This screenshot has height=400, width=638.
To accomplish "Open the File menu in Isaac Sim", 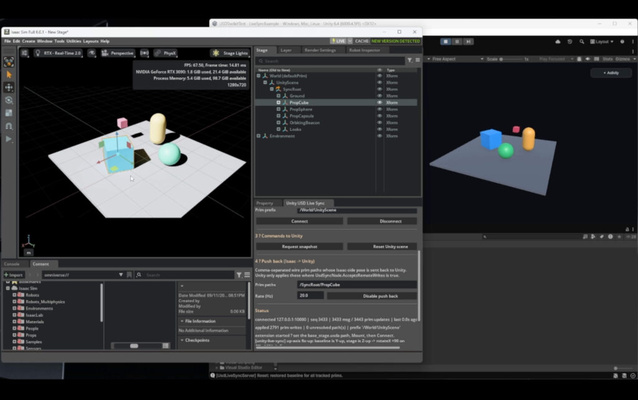I will point(7,41).
